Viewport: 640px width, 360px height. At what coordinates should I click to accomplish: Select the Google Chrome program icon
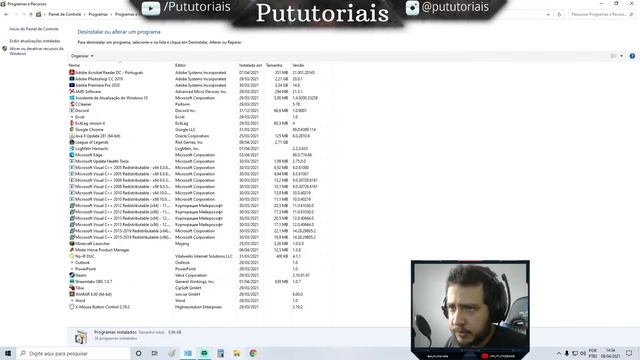[72, 129]
